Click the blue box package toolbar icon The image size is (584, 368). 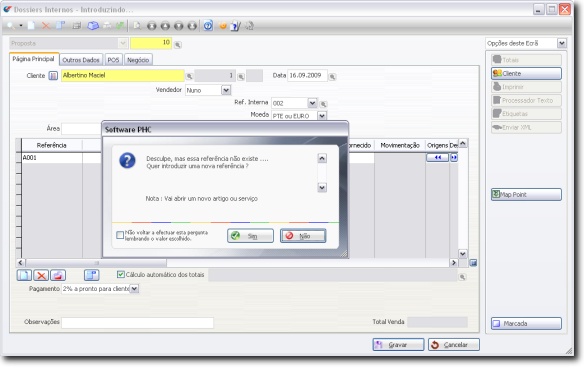93,26
